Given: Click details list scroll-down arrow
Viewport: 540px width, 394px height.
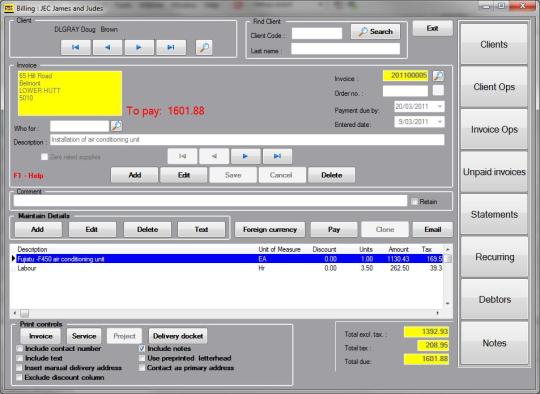Looking at the screenshot, I should (x=448, y=303).
